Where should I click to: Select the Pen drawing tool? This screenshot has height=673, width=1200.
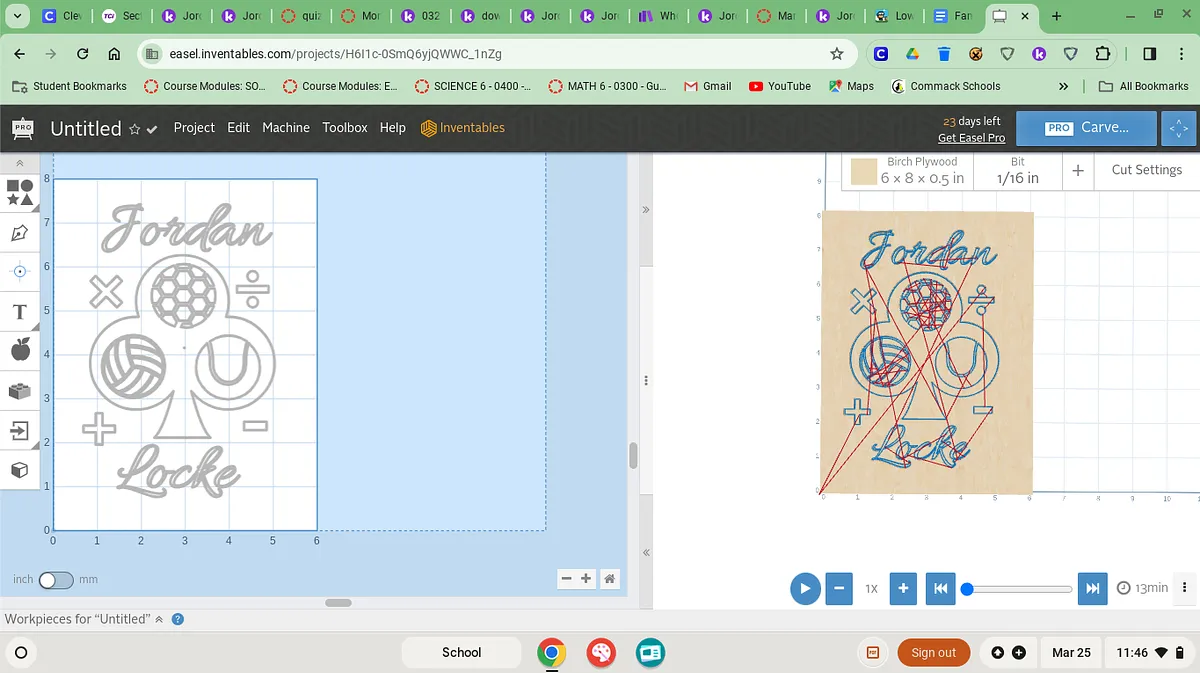pyautogui.click(x=19, y=233)
